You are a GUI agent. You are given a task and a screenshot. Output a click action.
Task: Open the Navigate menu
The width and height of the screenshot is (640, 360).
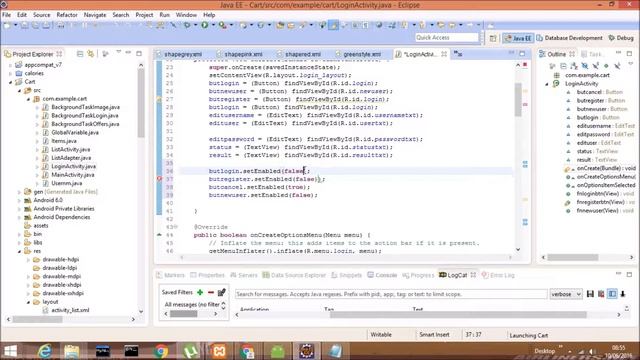click(95, 15)
